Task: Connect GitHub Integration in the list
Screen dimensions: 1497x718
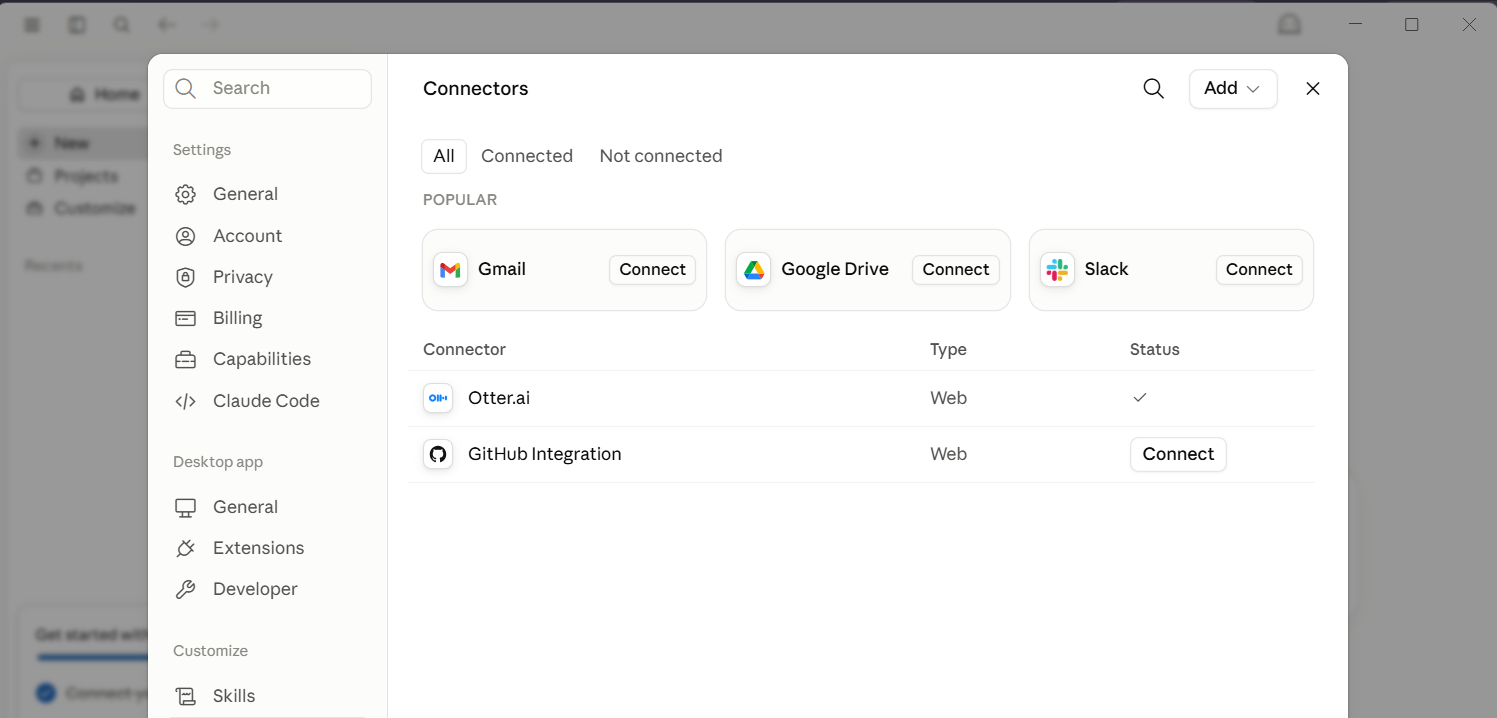Action: (x=1178, y=454)
